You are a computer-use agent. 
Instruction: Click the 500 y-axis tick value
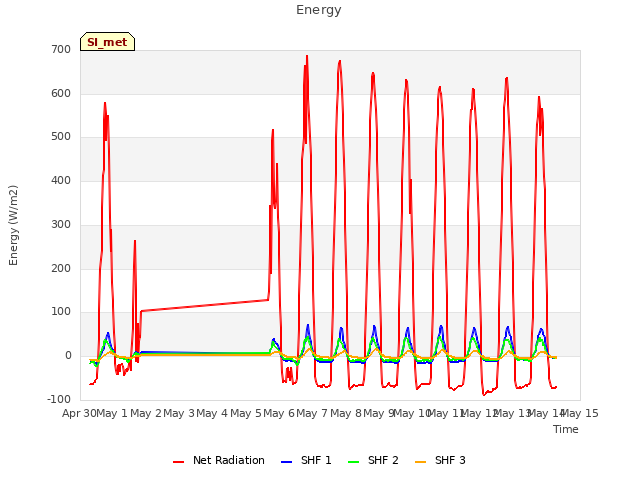point(61,137)
